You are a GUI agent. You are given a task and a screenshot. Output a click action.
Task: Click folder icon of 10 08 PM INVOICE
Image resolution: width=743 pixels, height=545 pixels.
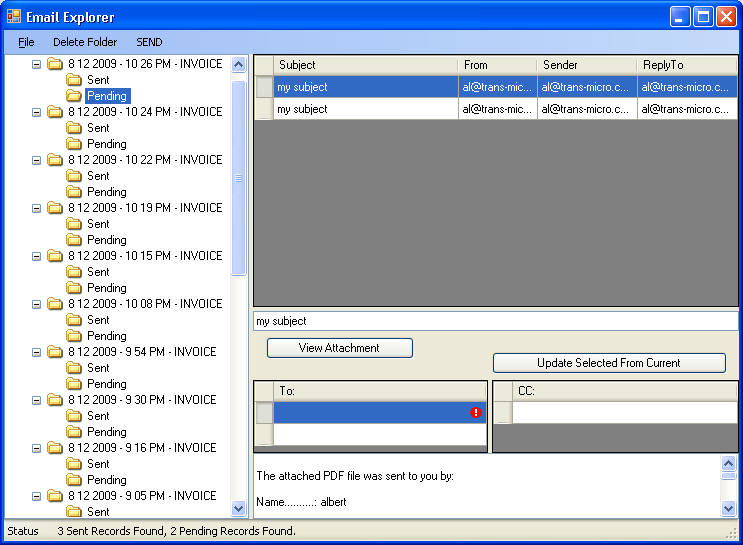(x=55, y=303)
